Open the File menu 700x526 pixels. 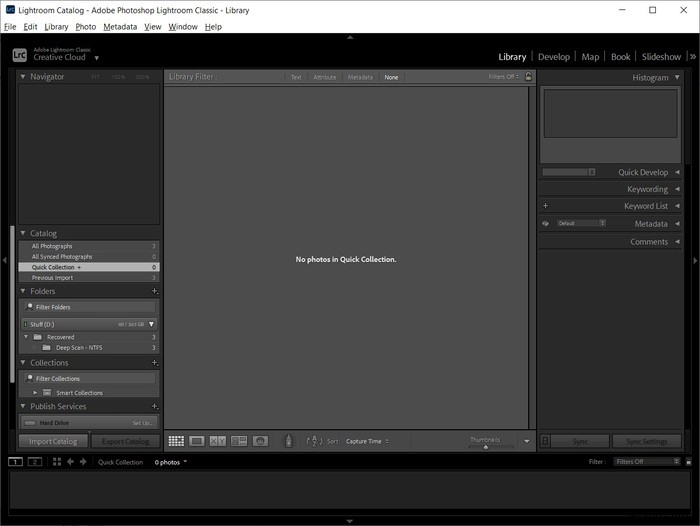(x=10, y=27)
